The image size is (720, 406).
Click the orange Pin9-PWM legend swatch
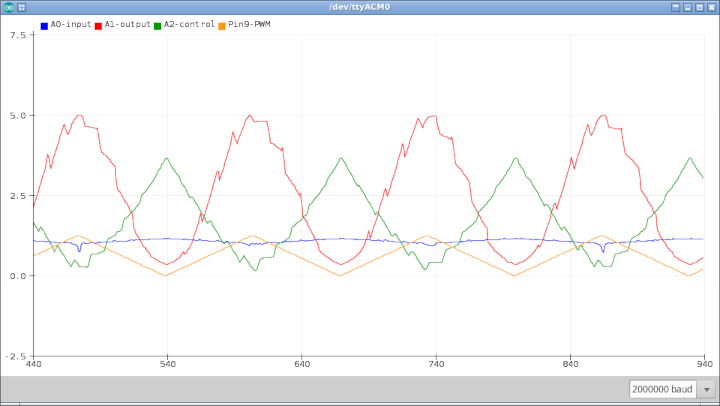tap(222, 25)
